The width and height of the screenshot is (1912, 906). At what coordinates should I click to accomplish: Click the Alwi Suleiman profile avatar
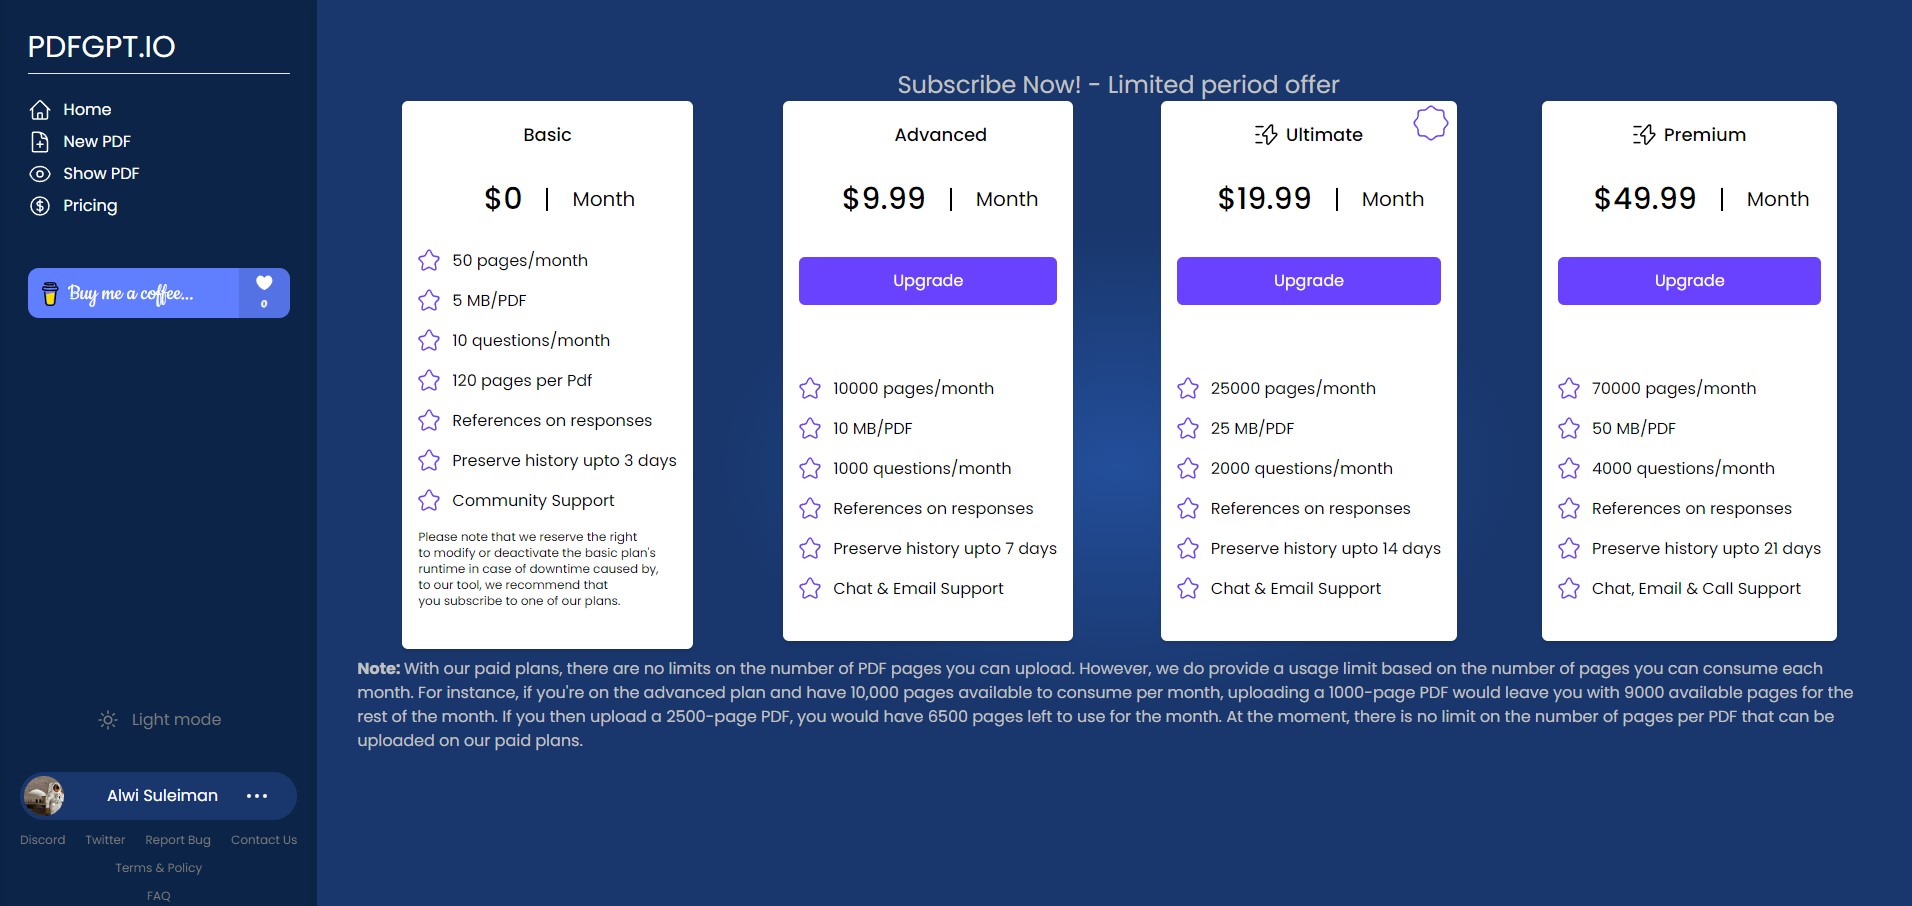(44, 796)
